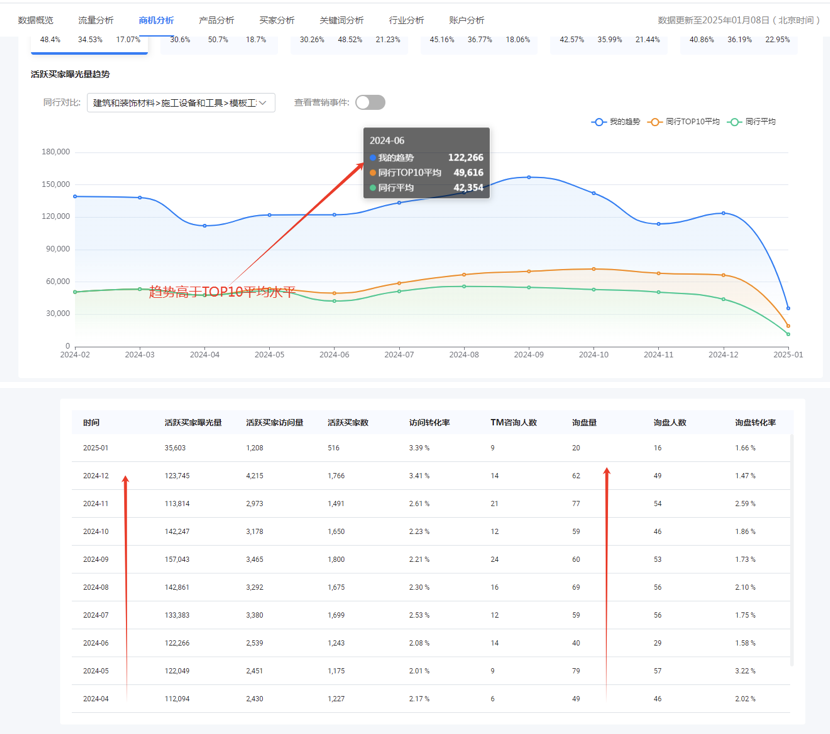Click the 2024-07 label on chart axis
Viewport: 830px width, 734px height.
(x=399, y=355)
